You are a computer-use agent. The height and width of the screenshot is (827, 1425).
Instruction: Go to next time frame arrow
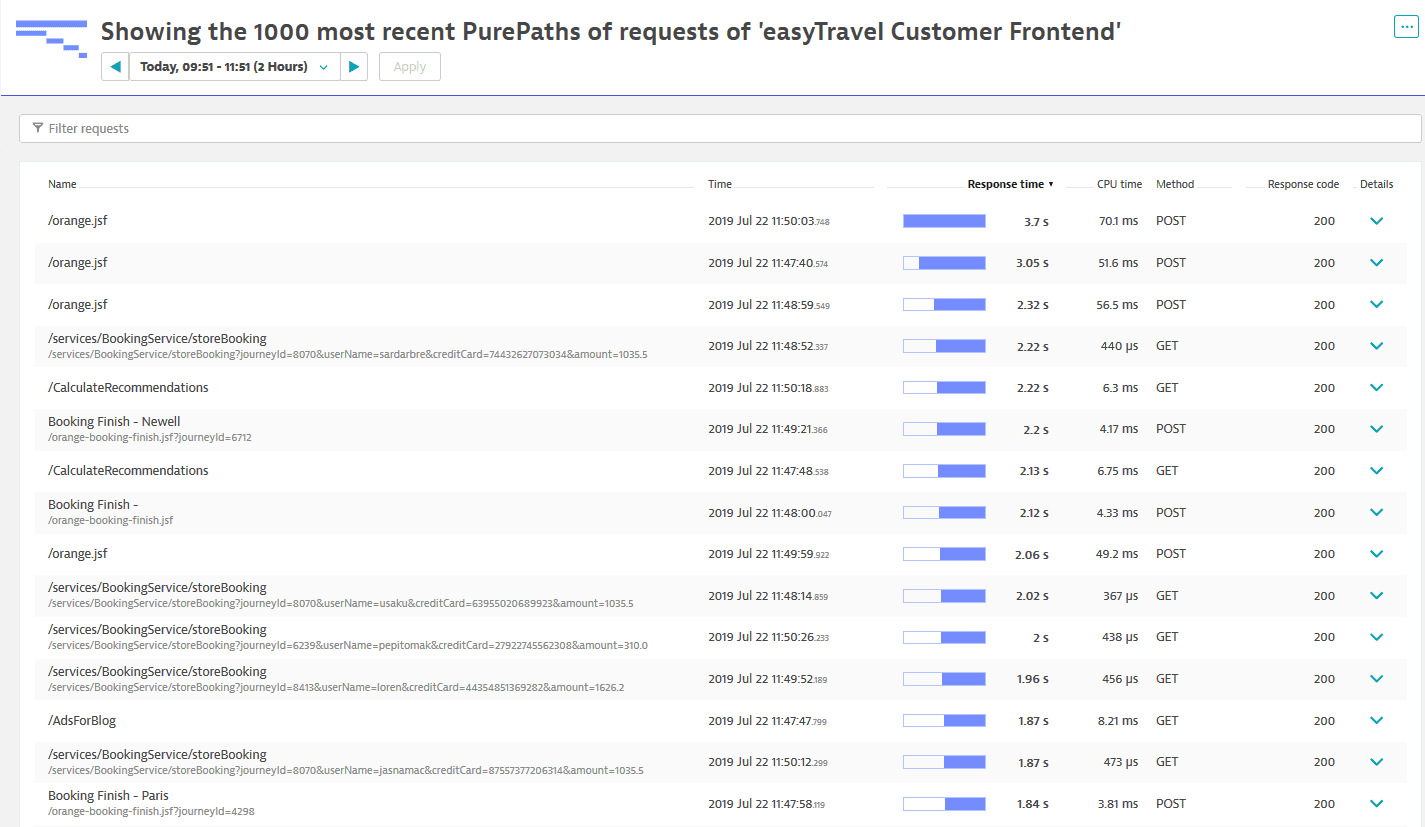click(x=354, y=67)
